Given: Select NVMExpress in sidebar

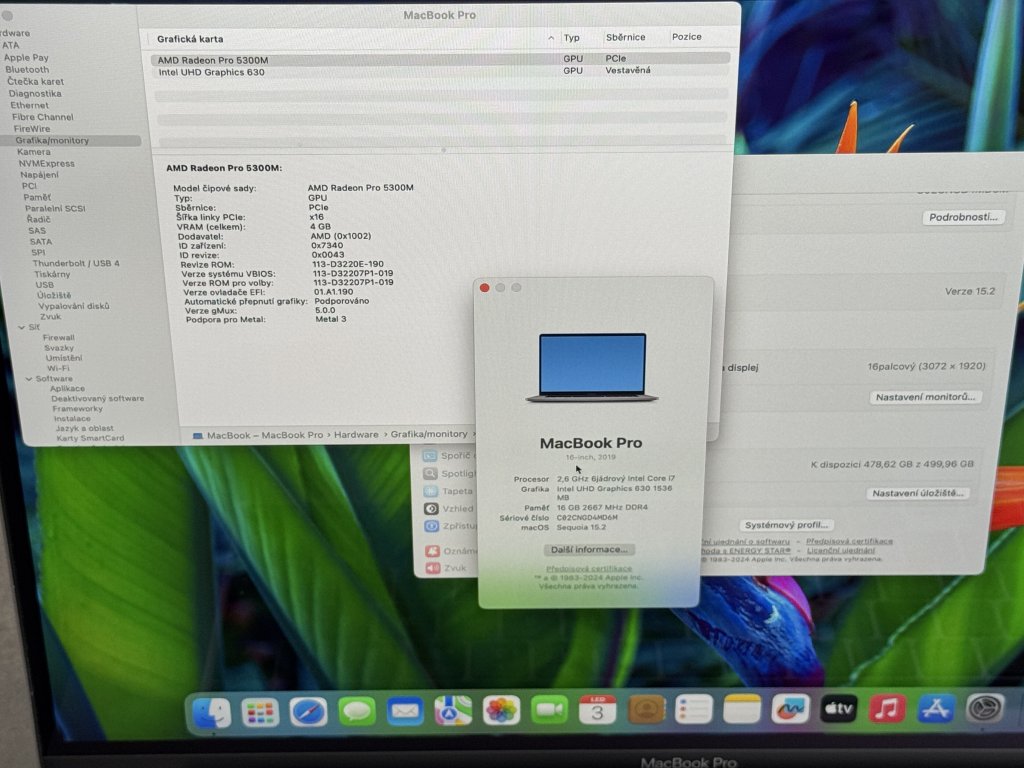Looking at the screenshot, I should 46,163.
